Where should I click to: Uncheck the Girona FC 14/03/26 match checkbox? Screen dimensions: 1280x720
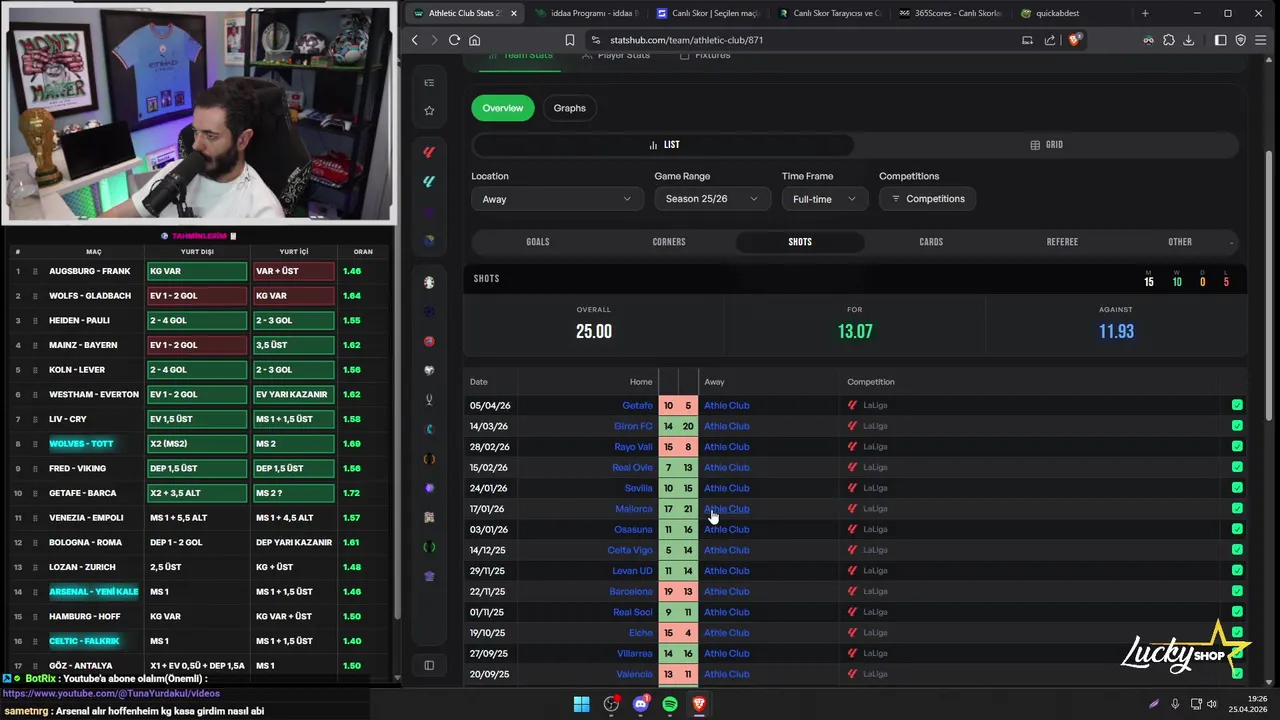(1237, 426)
